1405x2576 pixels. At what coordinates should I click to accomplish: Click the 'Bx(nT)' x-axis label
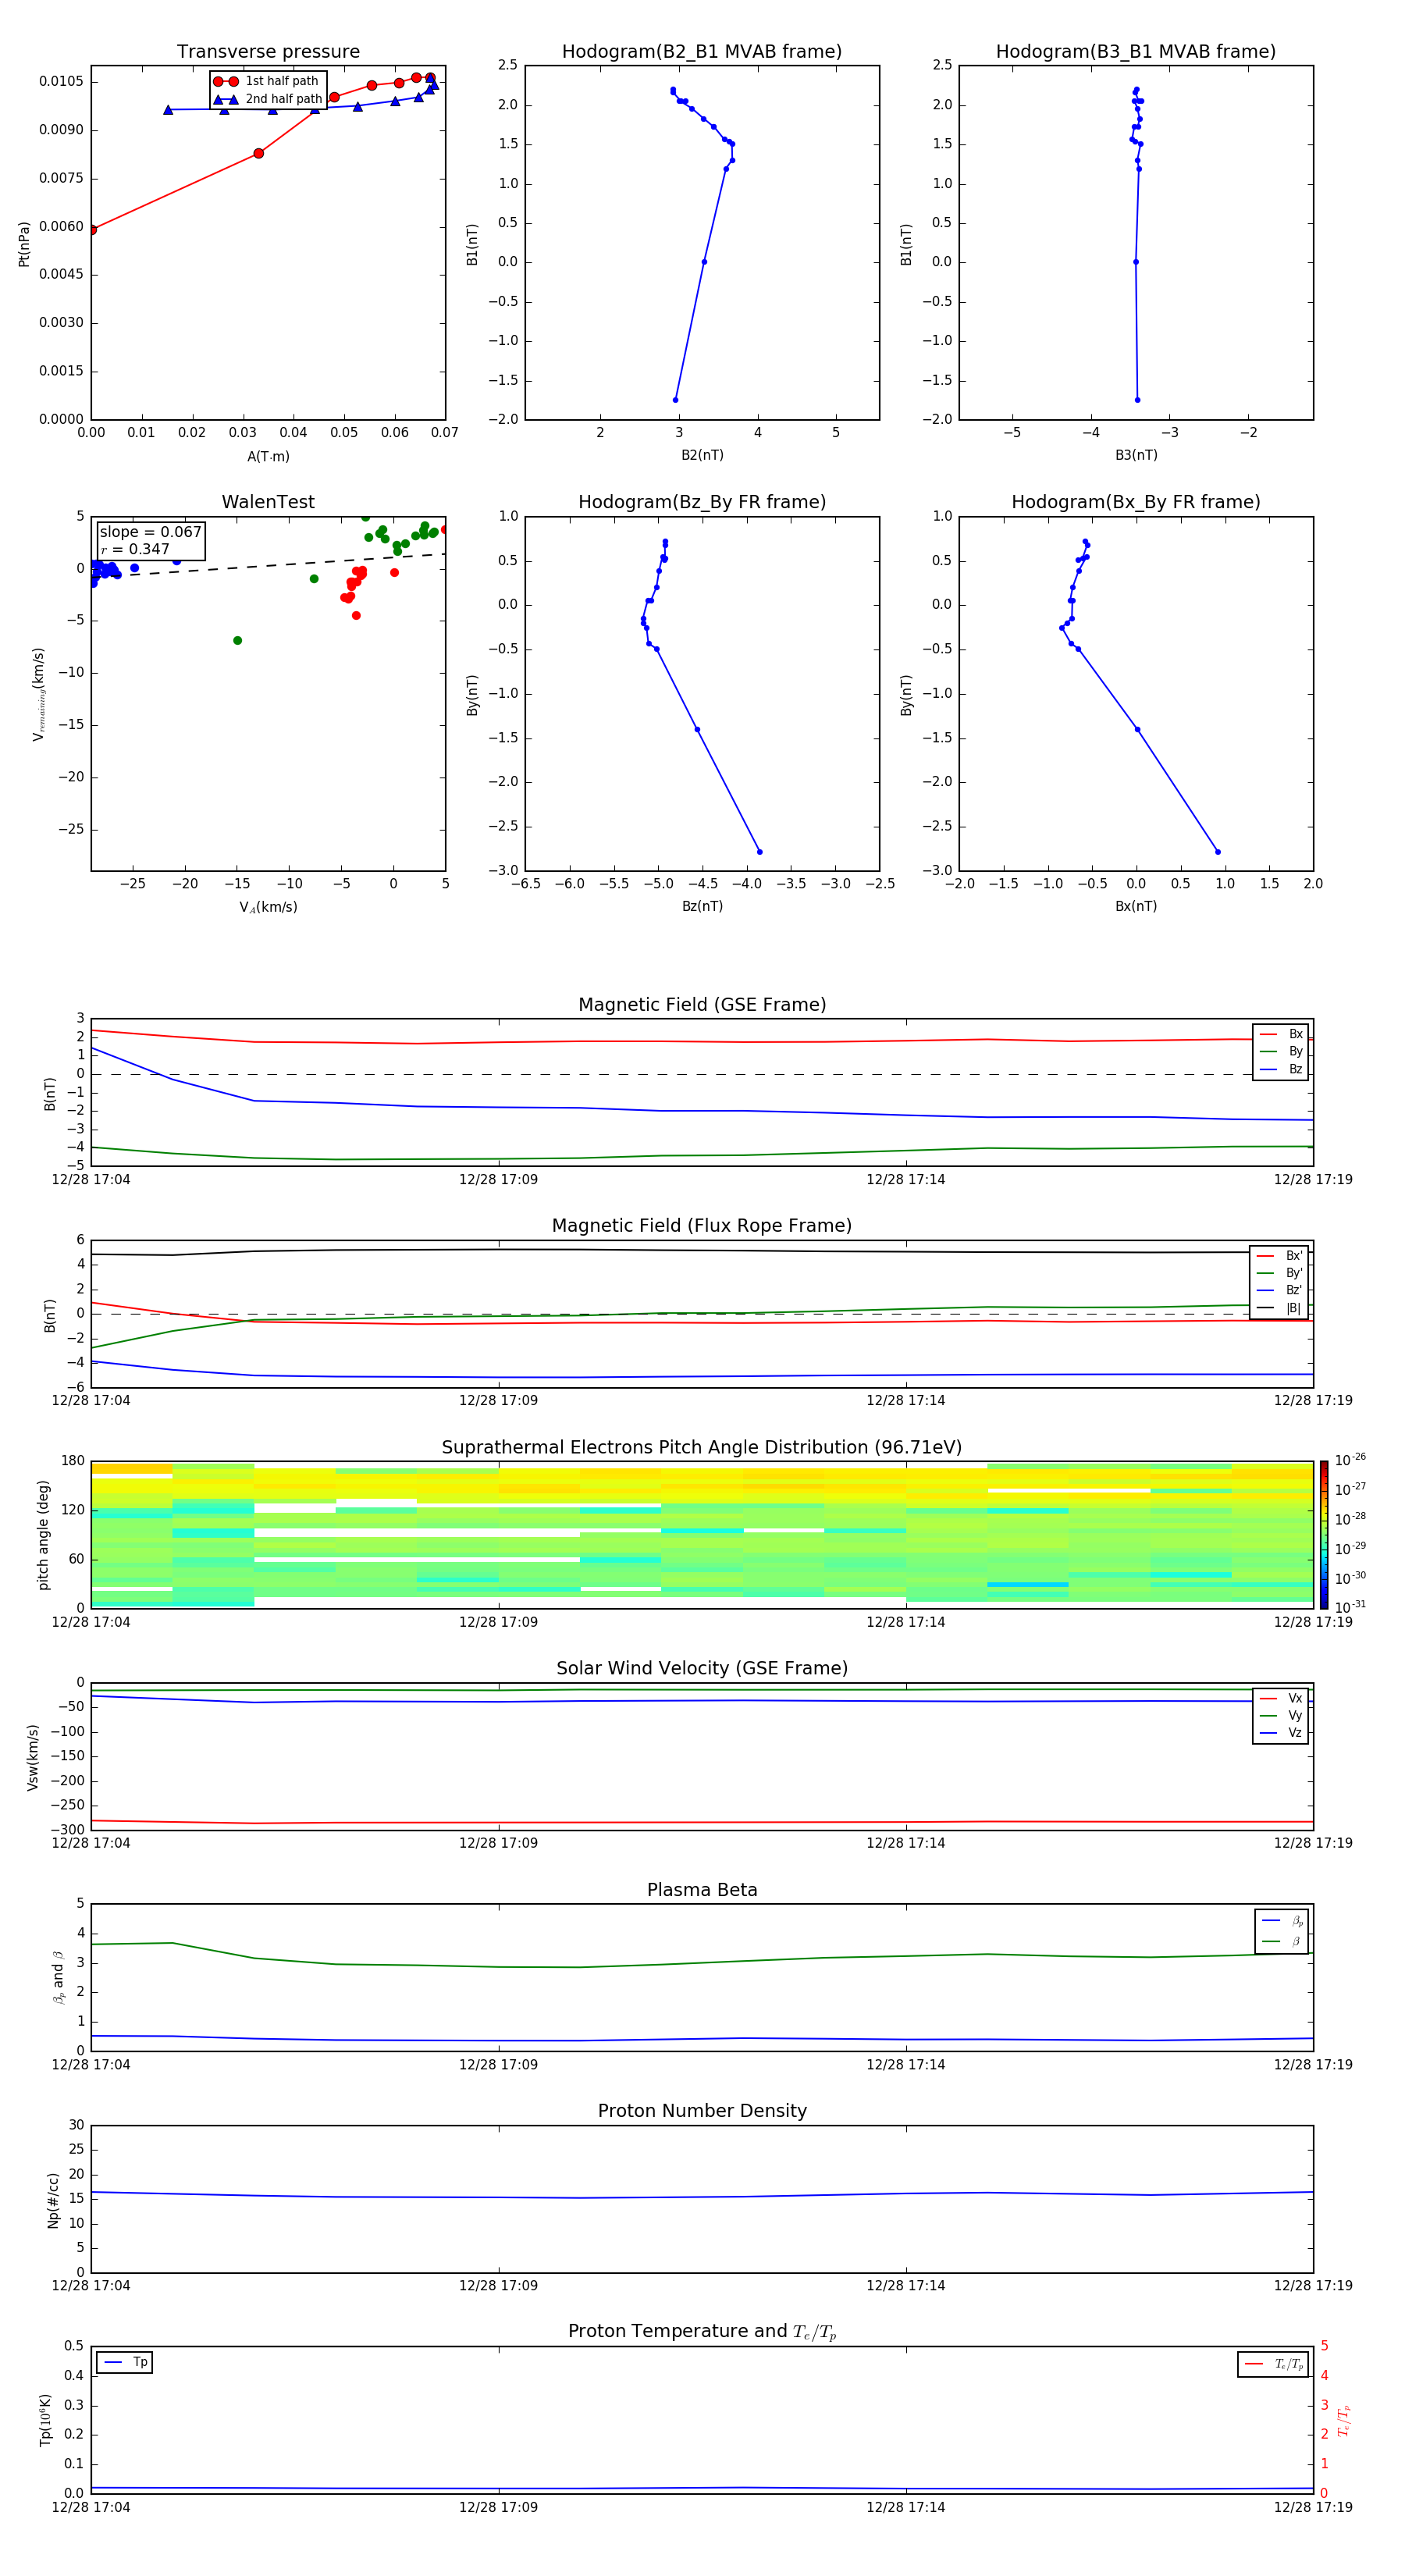(1136, 906)
